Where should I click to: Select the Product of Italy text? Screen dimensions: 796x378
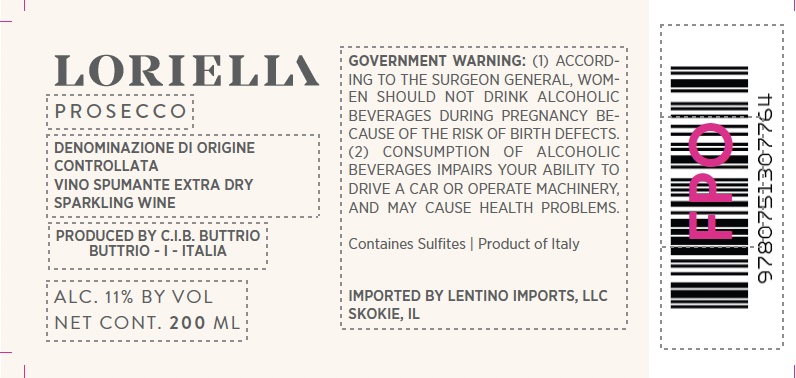click(x=528, y=244)
